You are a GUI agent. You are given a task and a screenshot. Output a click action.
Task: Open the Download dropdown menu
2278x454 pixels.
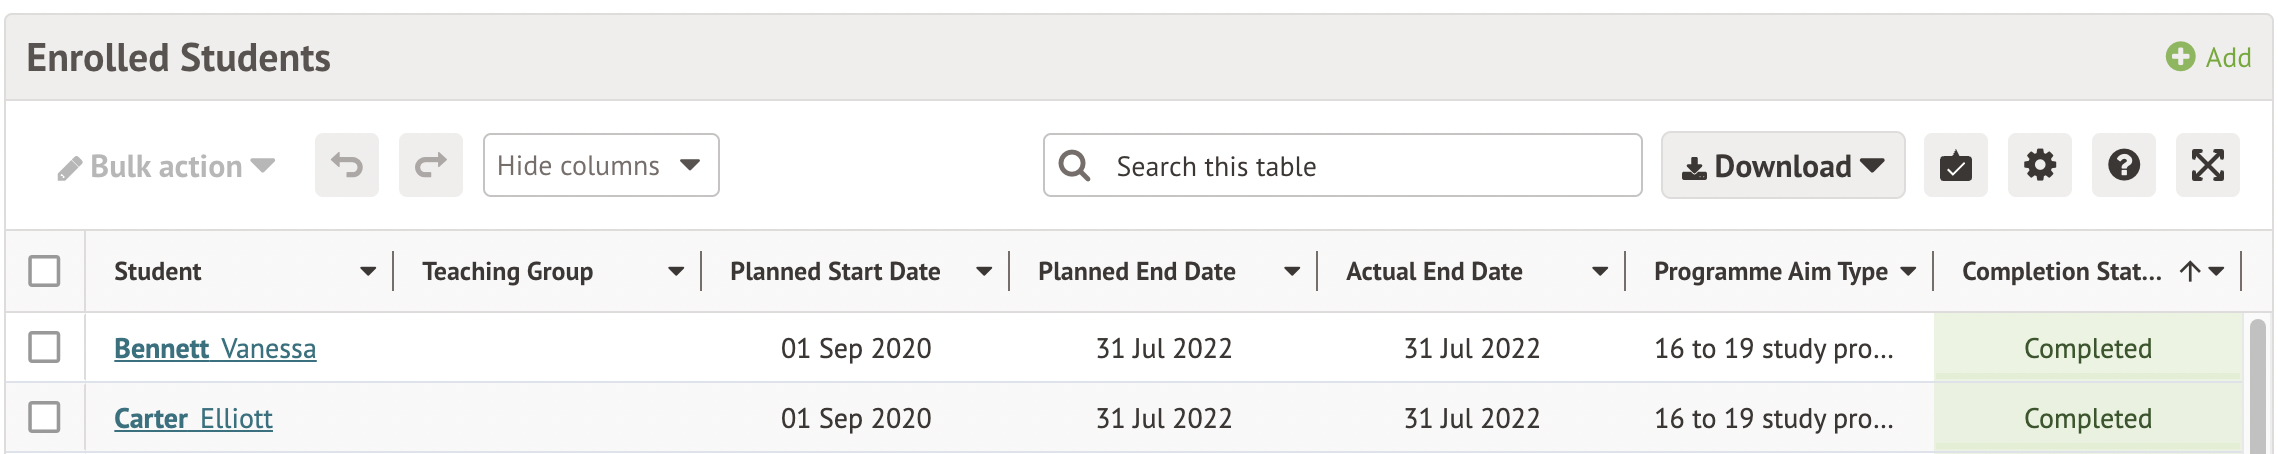pyautogui.click(x=1782, y=165)
